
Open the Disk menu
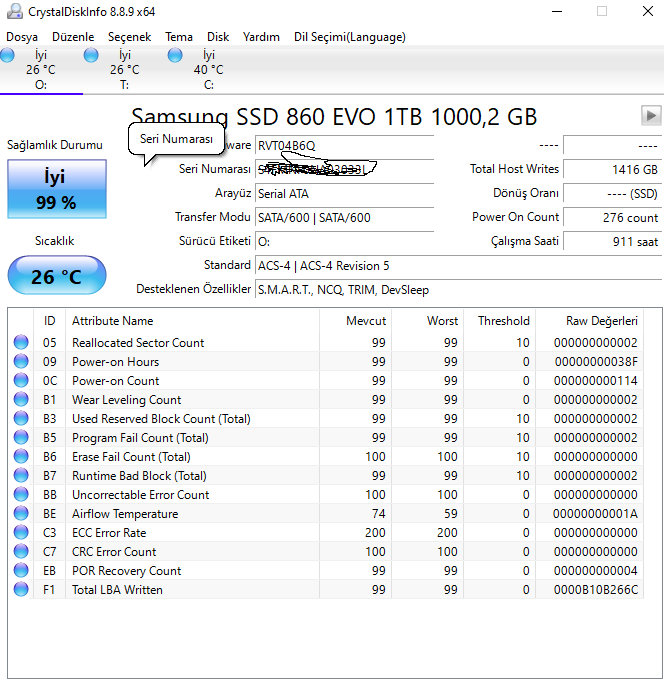(x=218, y=37)
